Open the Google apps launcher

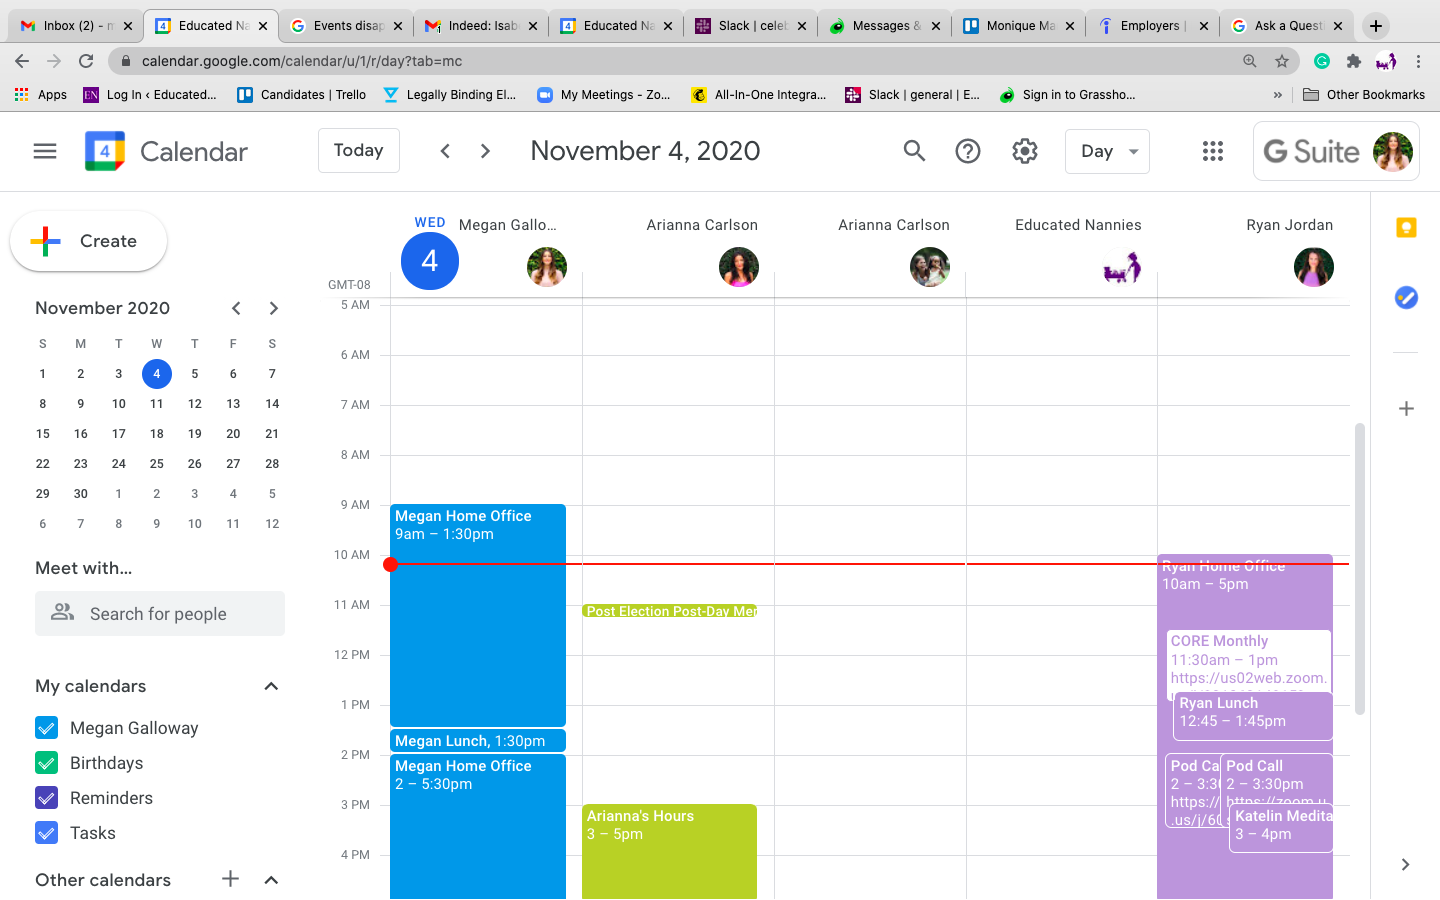[1212, 151]
